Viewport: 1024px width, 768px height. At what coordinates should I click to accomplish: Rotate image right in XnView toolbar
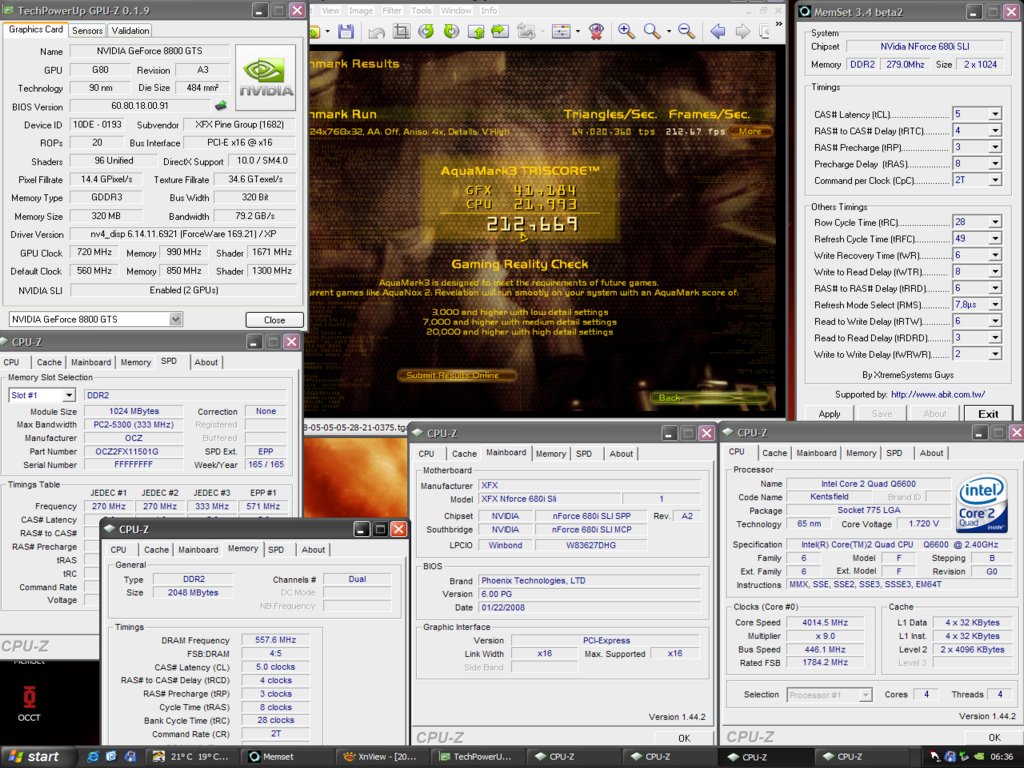click(451, 31)
